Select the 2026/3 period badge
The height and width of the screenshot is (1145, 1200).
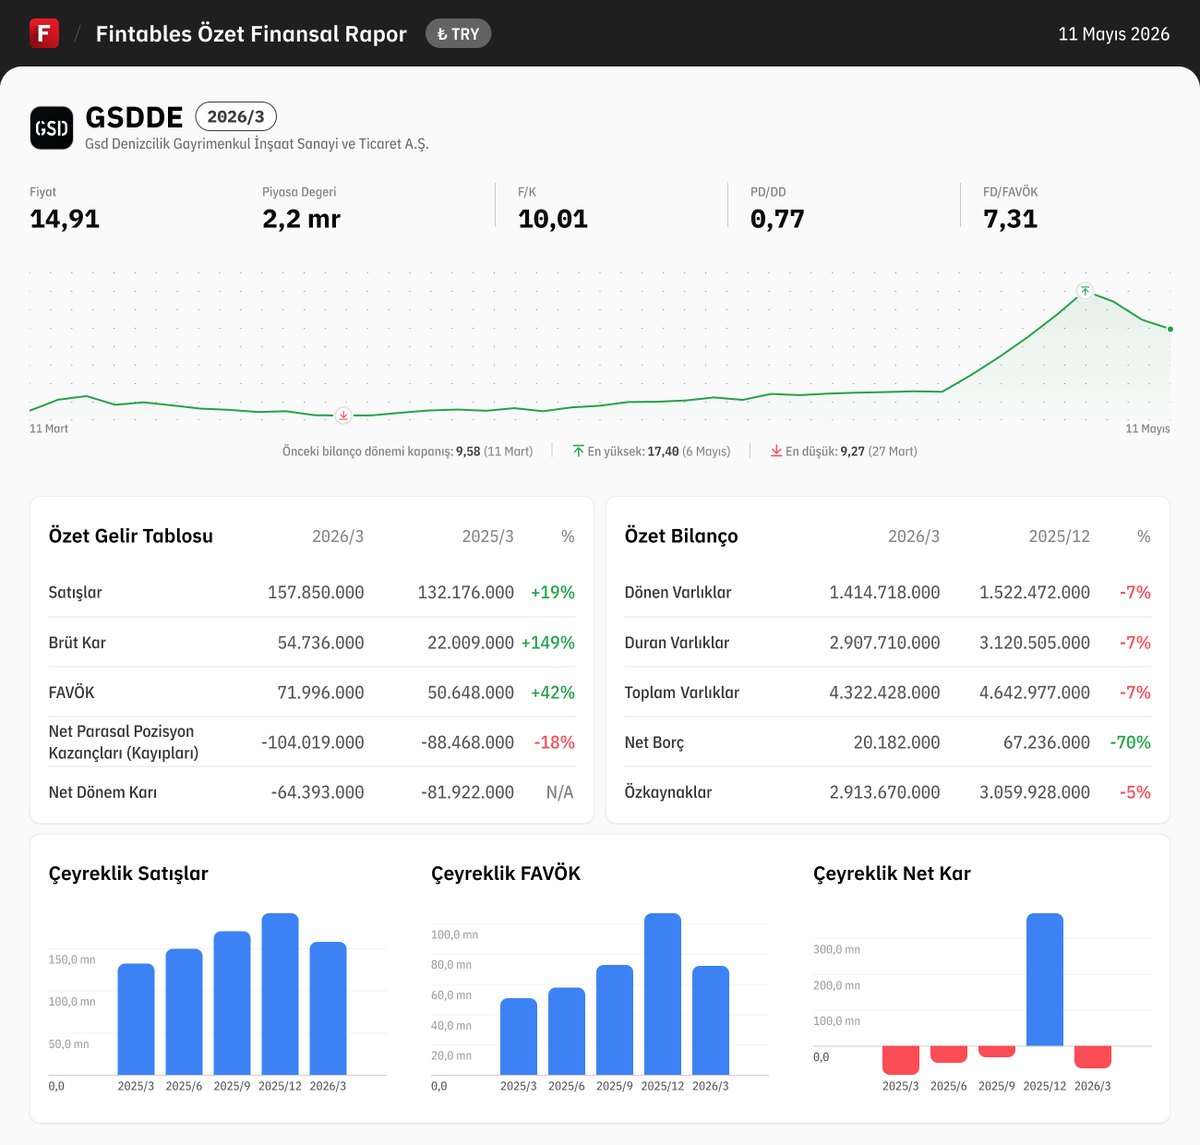point(236,117)
